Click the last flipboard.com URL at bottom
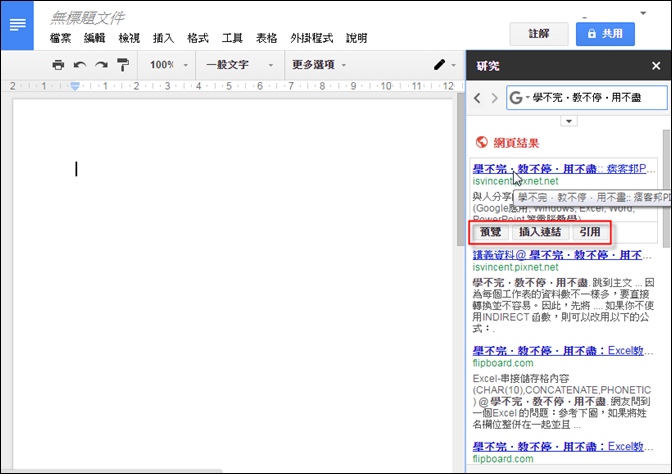Viewport: 672px width, 474px height. point(503,459)
